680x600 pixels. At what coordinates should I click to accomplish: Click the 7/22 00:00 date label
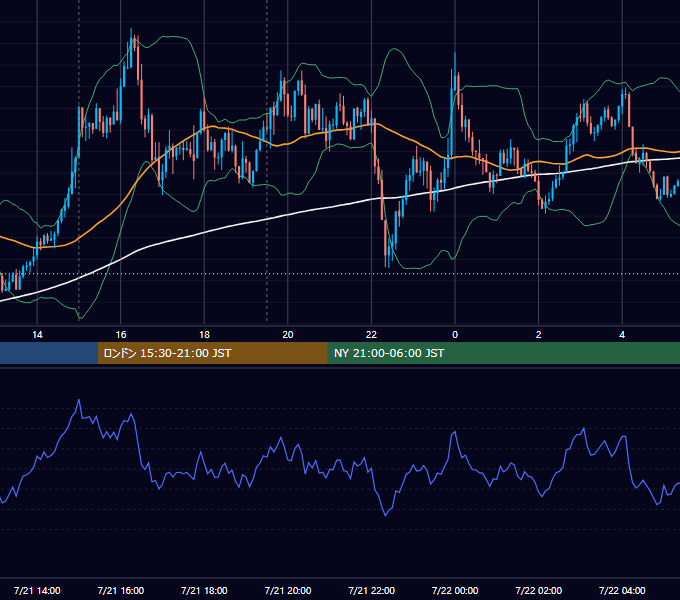(x=455, y=590)
